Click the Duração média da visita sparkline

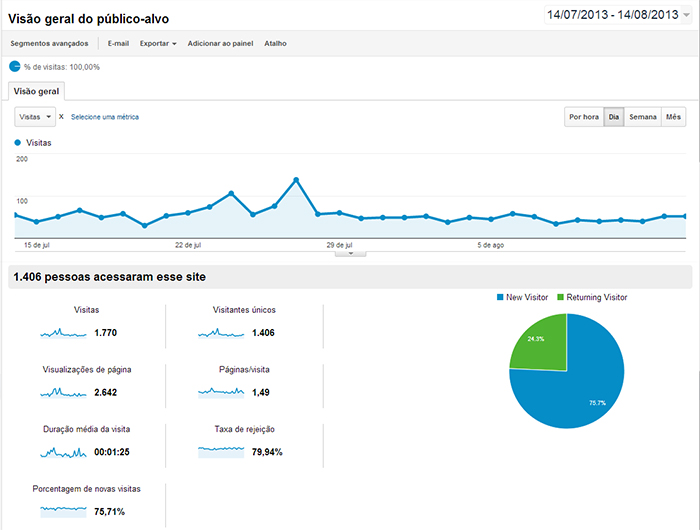(64, 452)
